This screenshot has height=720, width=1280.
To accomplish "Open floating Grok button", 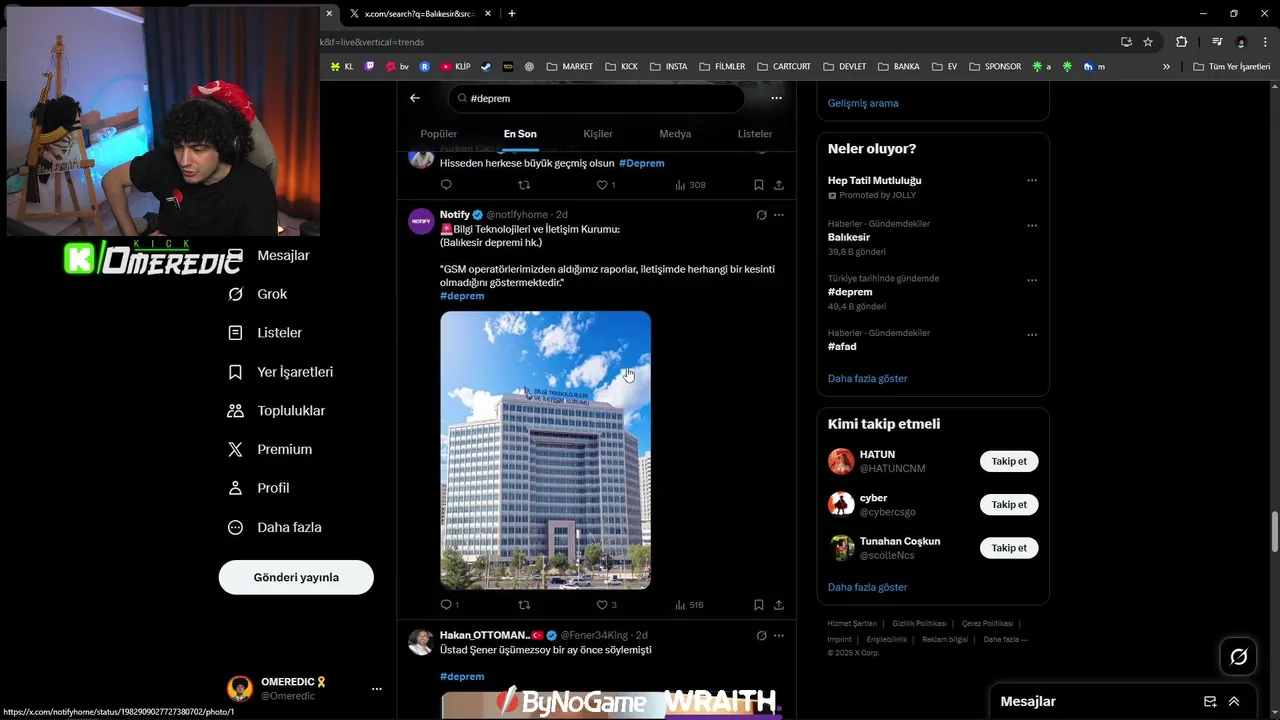I will (1238, 657).
